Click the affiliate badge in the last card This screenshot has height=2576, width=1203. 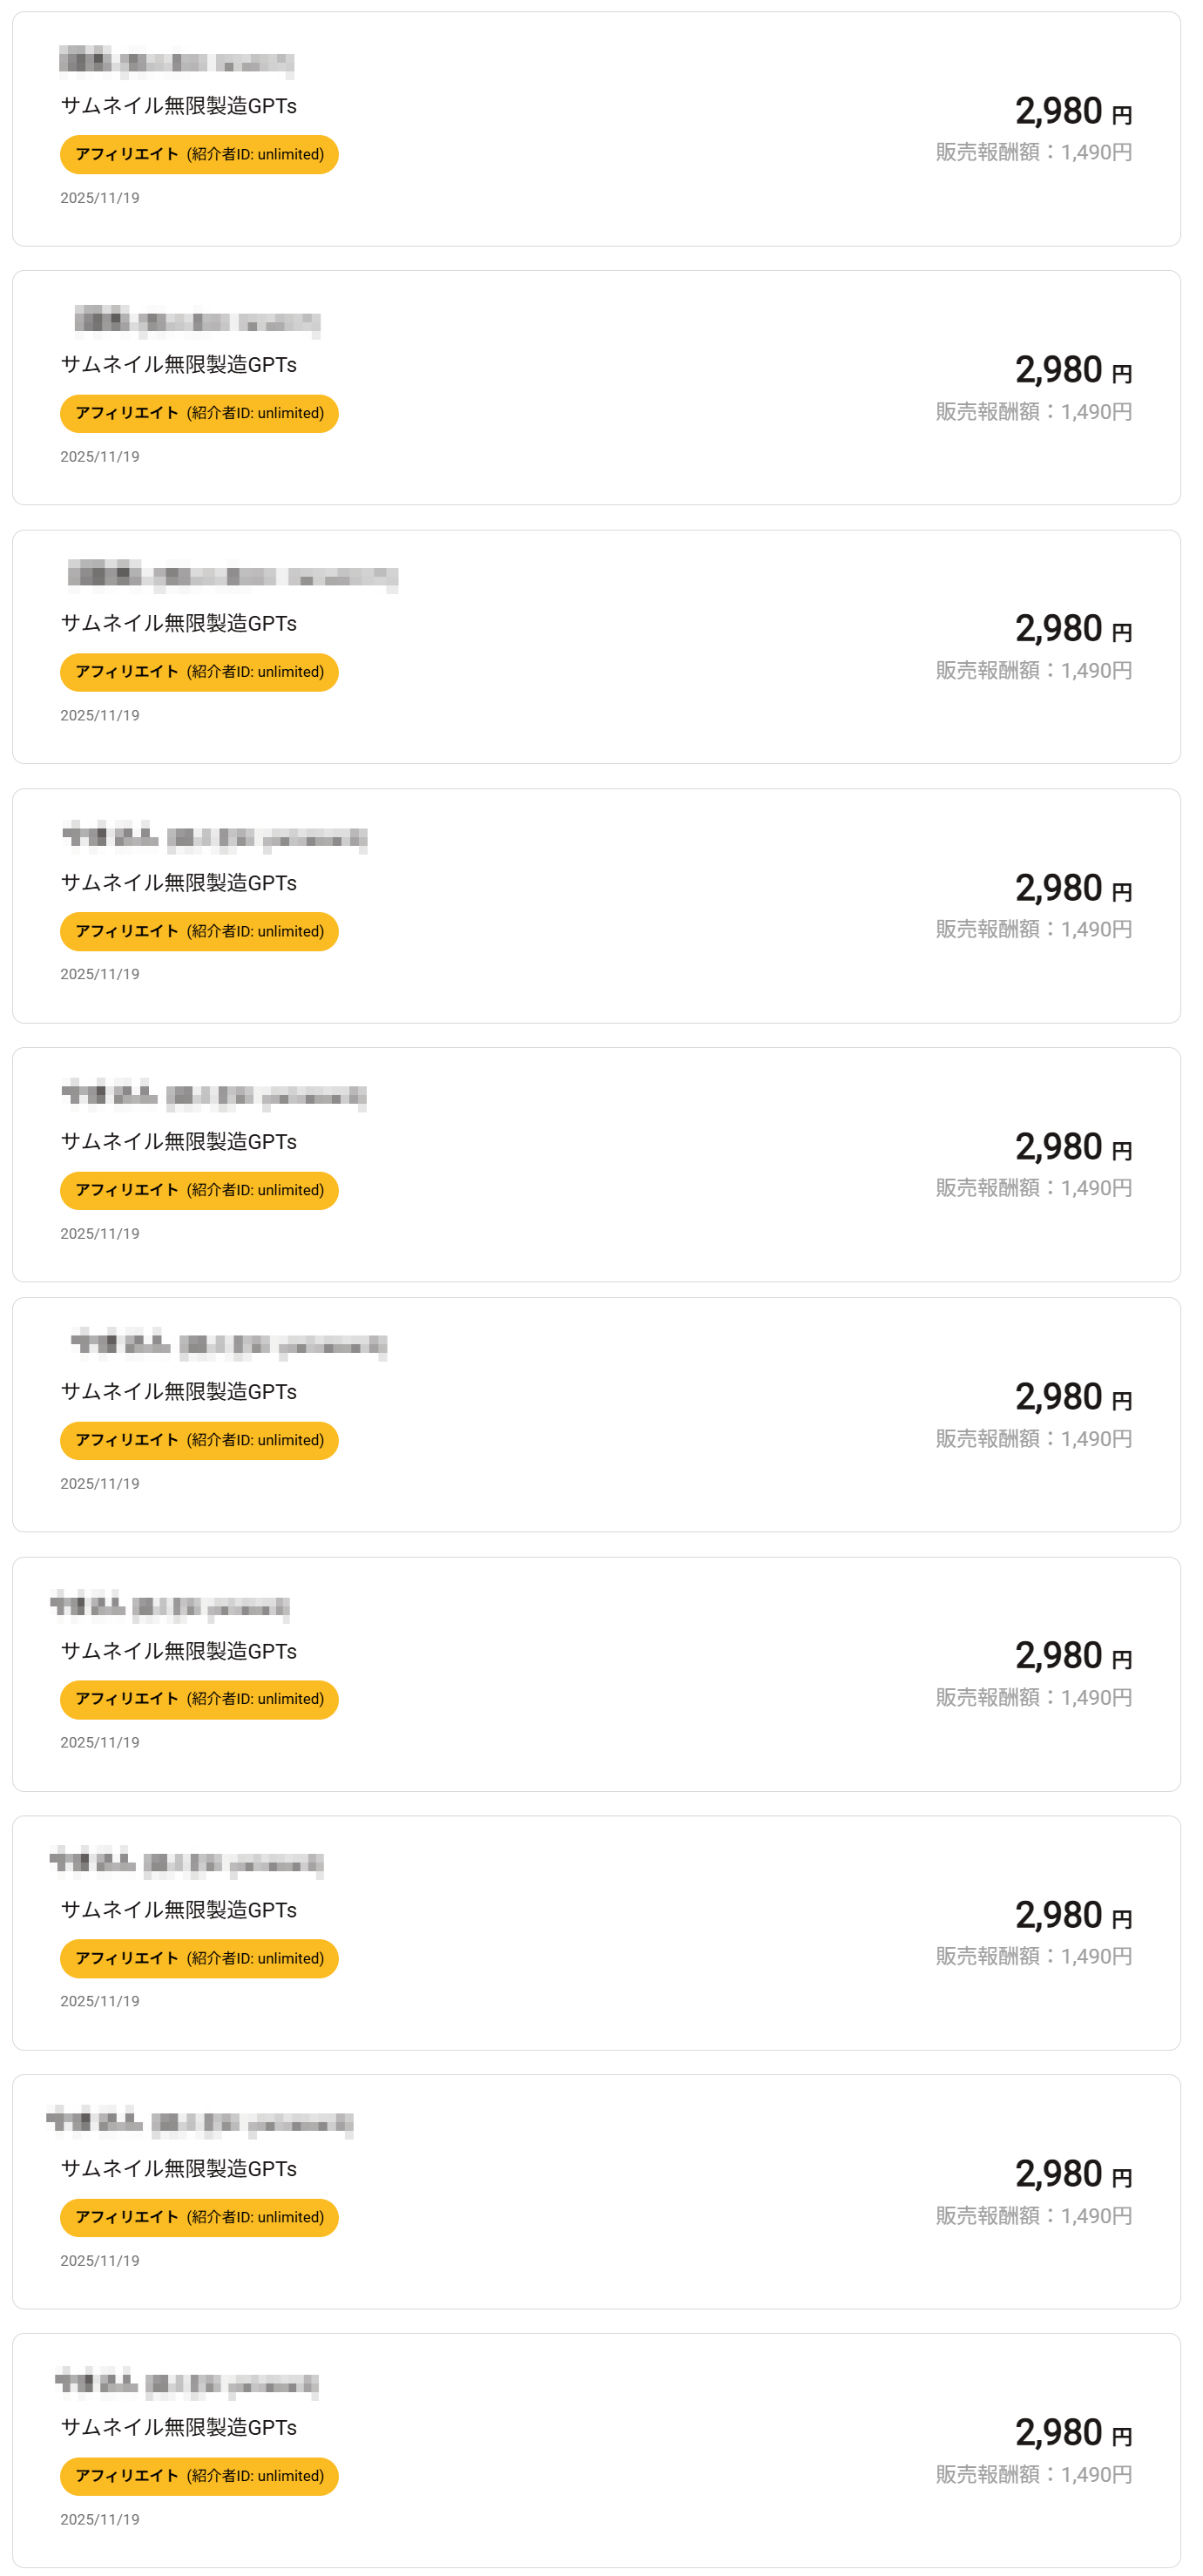(199, 2476)
